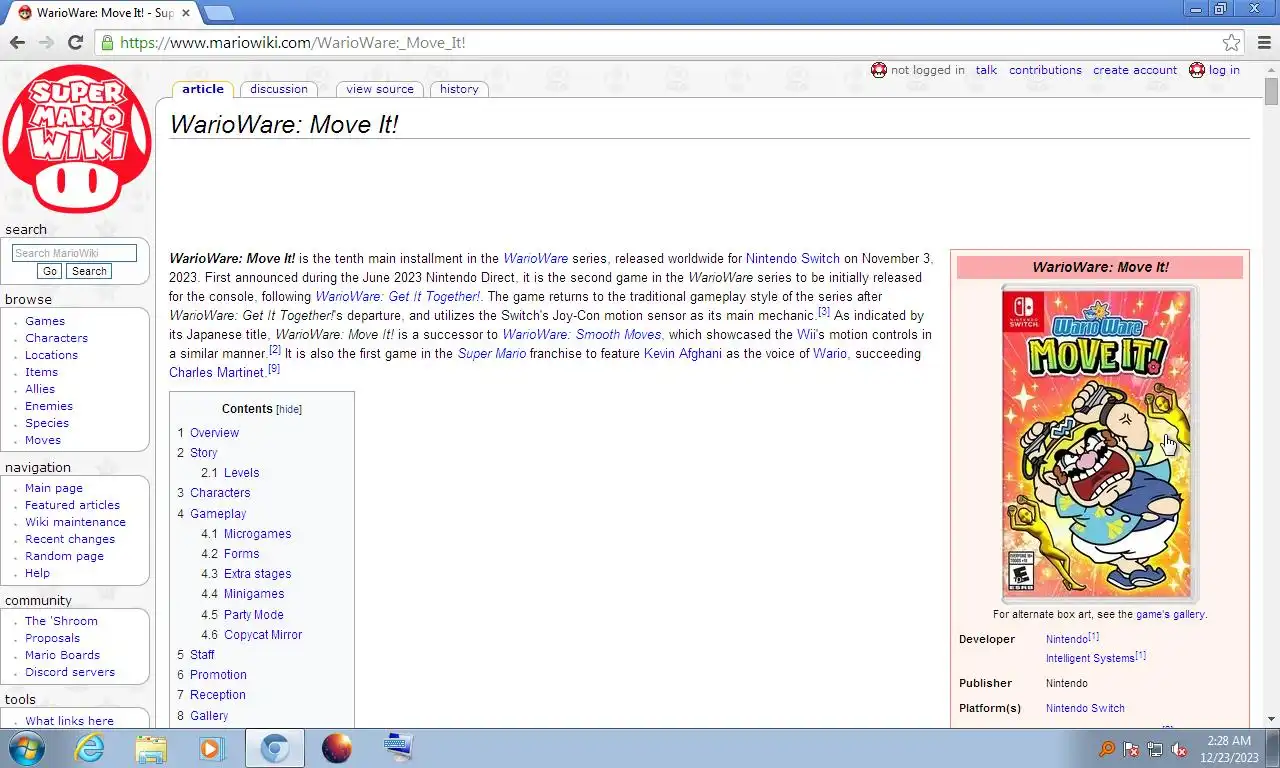Viewport: 1280px width, 768px height.
Task: Click the page vertical scrollbar down arrow
Action: [1271, 719]
